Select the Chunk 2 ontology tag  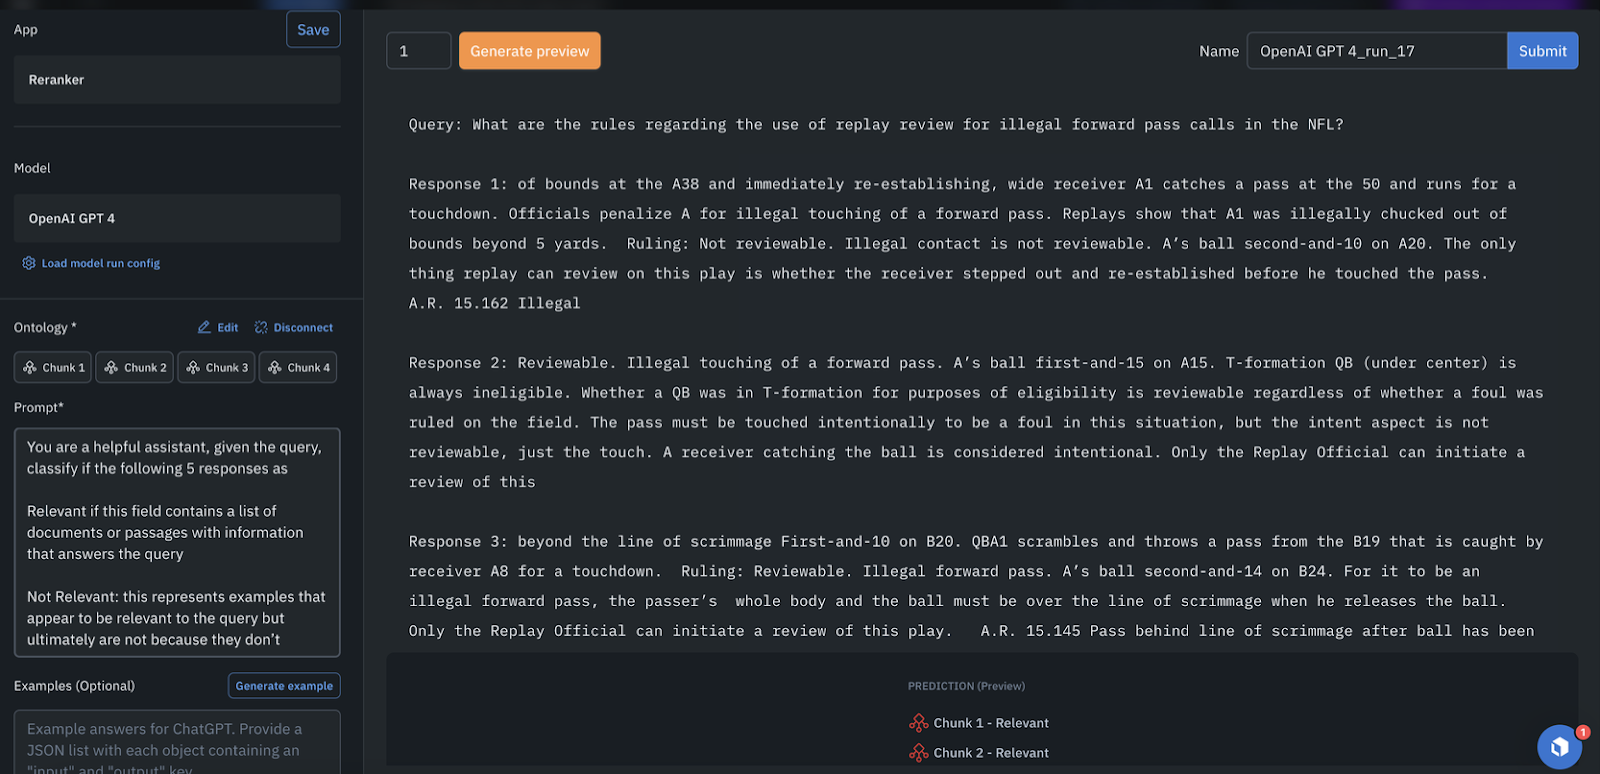[x=135, y=367]
